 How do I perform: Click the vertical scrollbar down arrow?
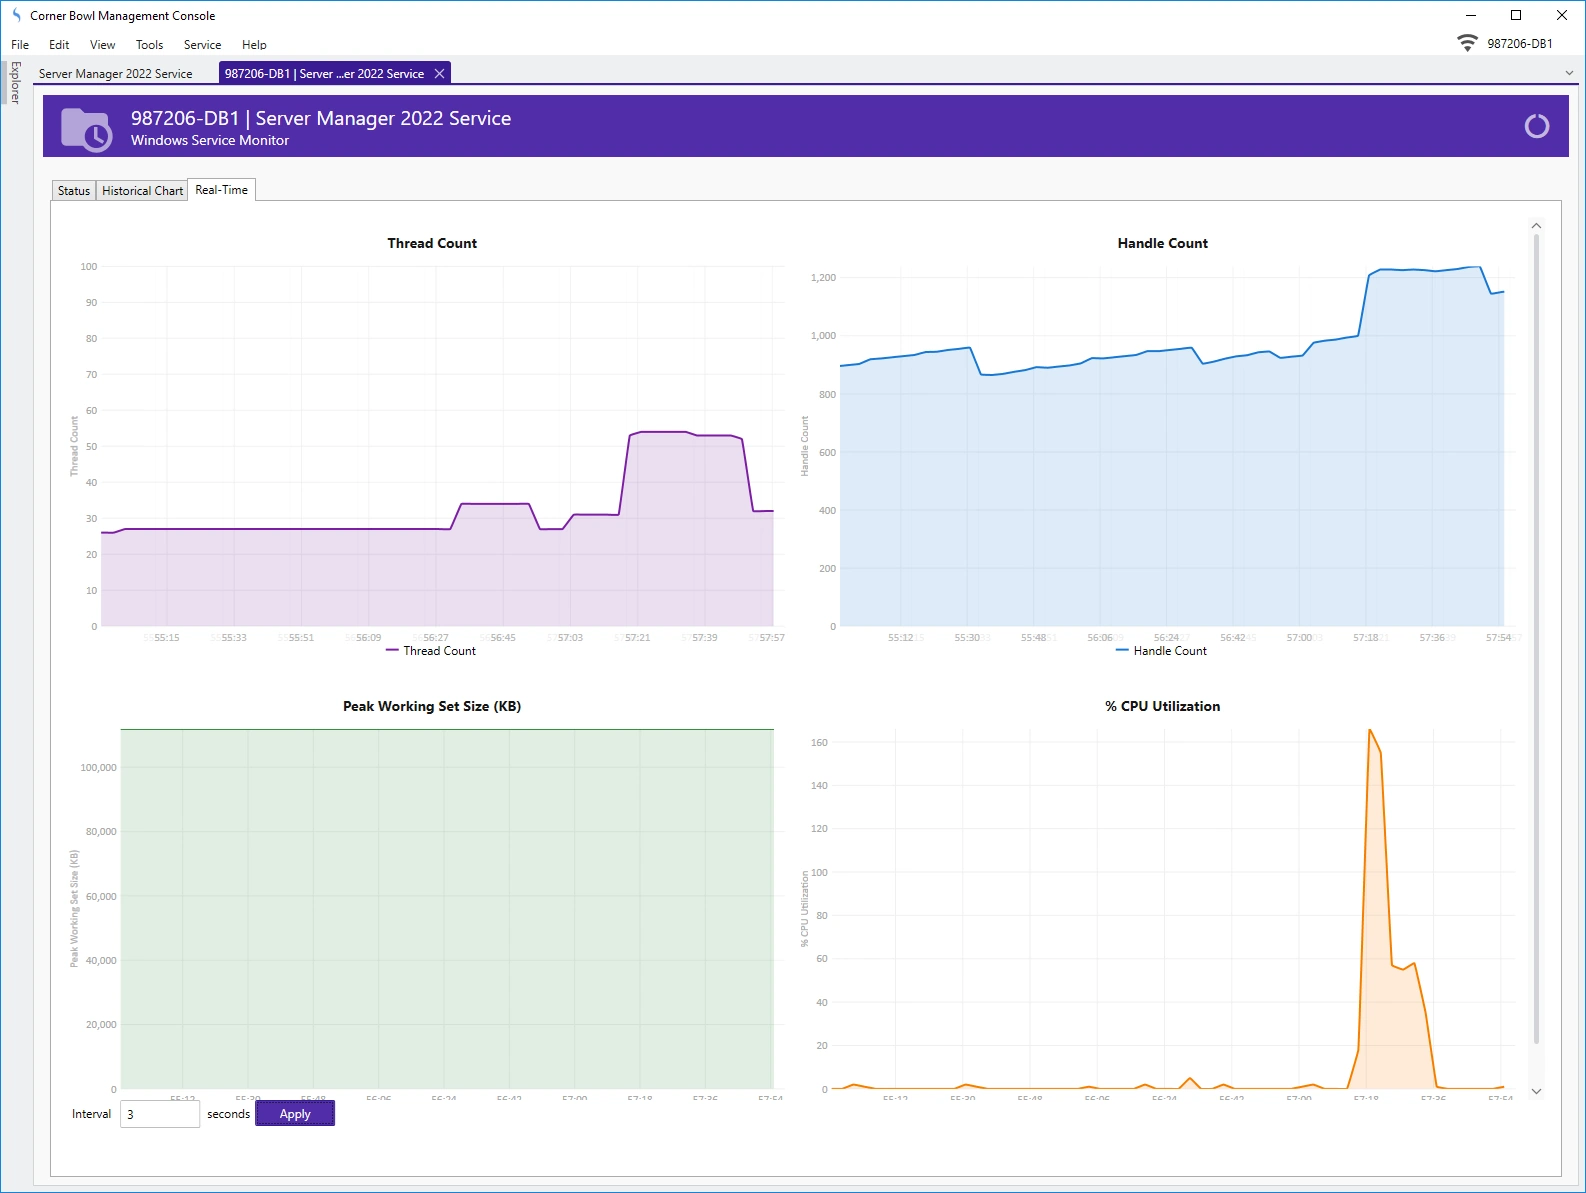[1536, 1091]
